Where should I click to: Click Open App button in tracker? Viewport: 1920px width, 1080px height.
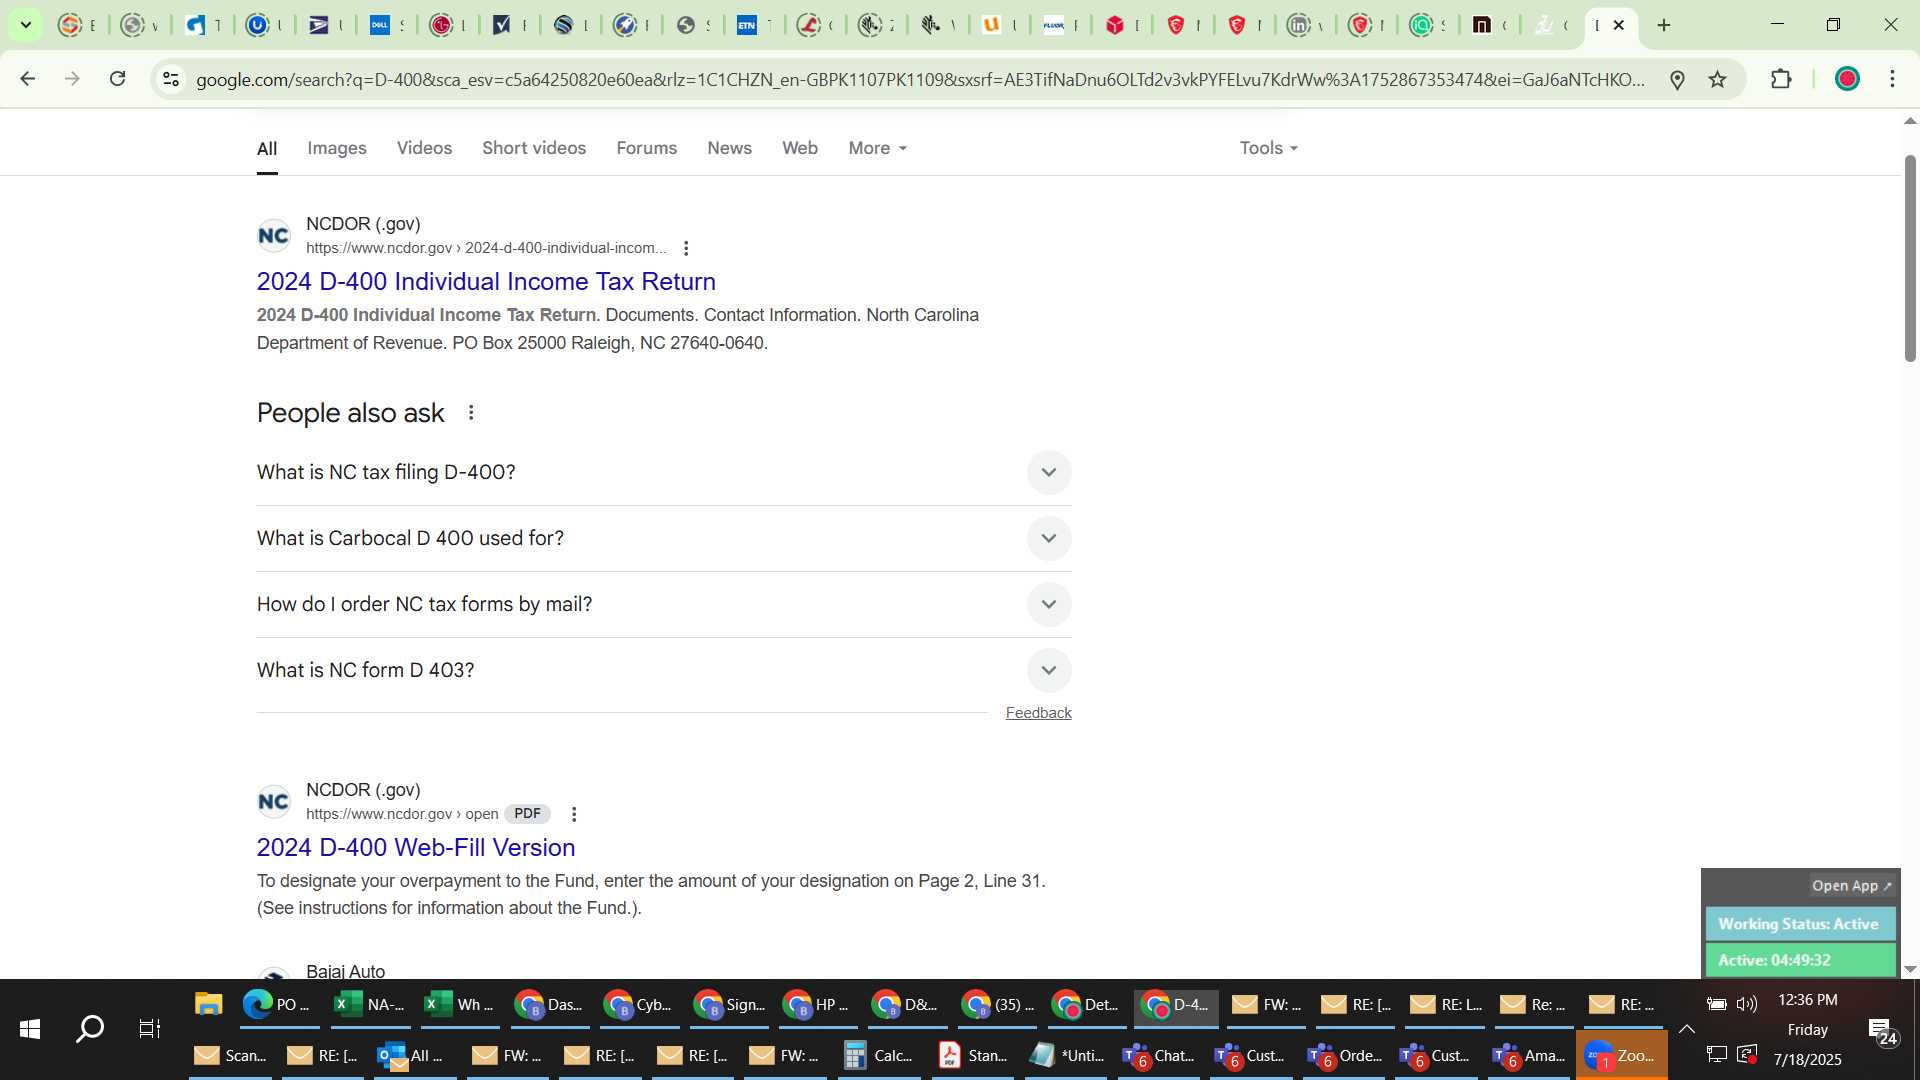(1851, 886)
